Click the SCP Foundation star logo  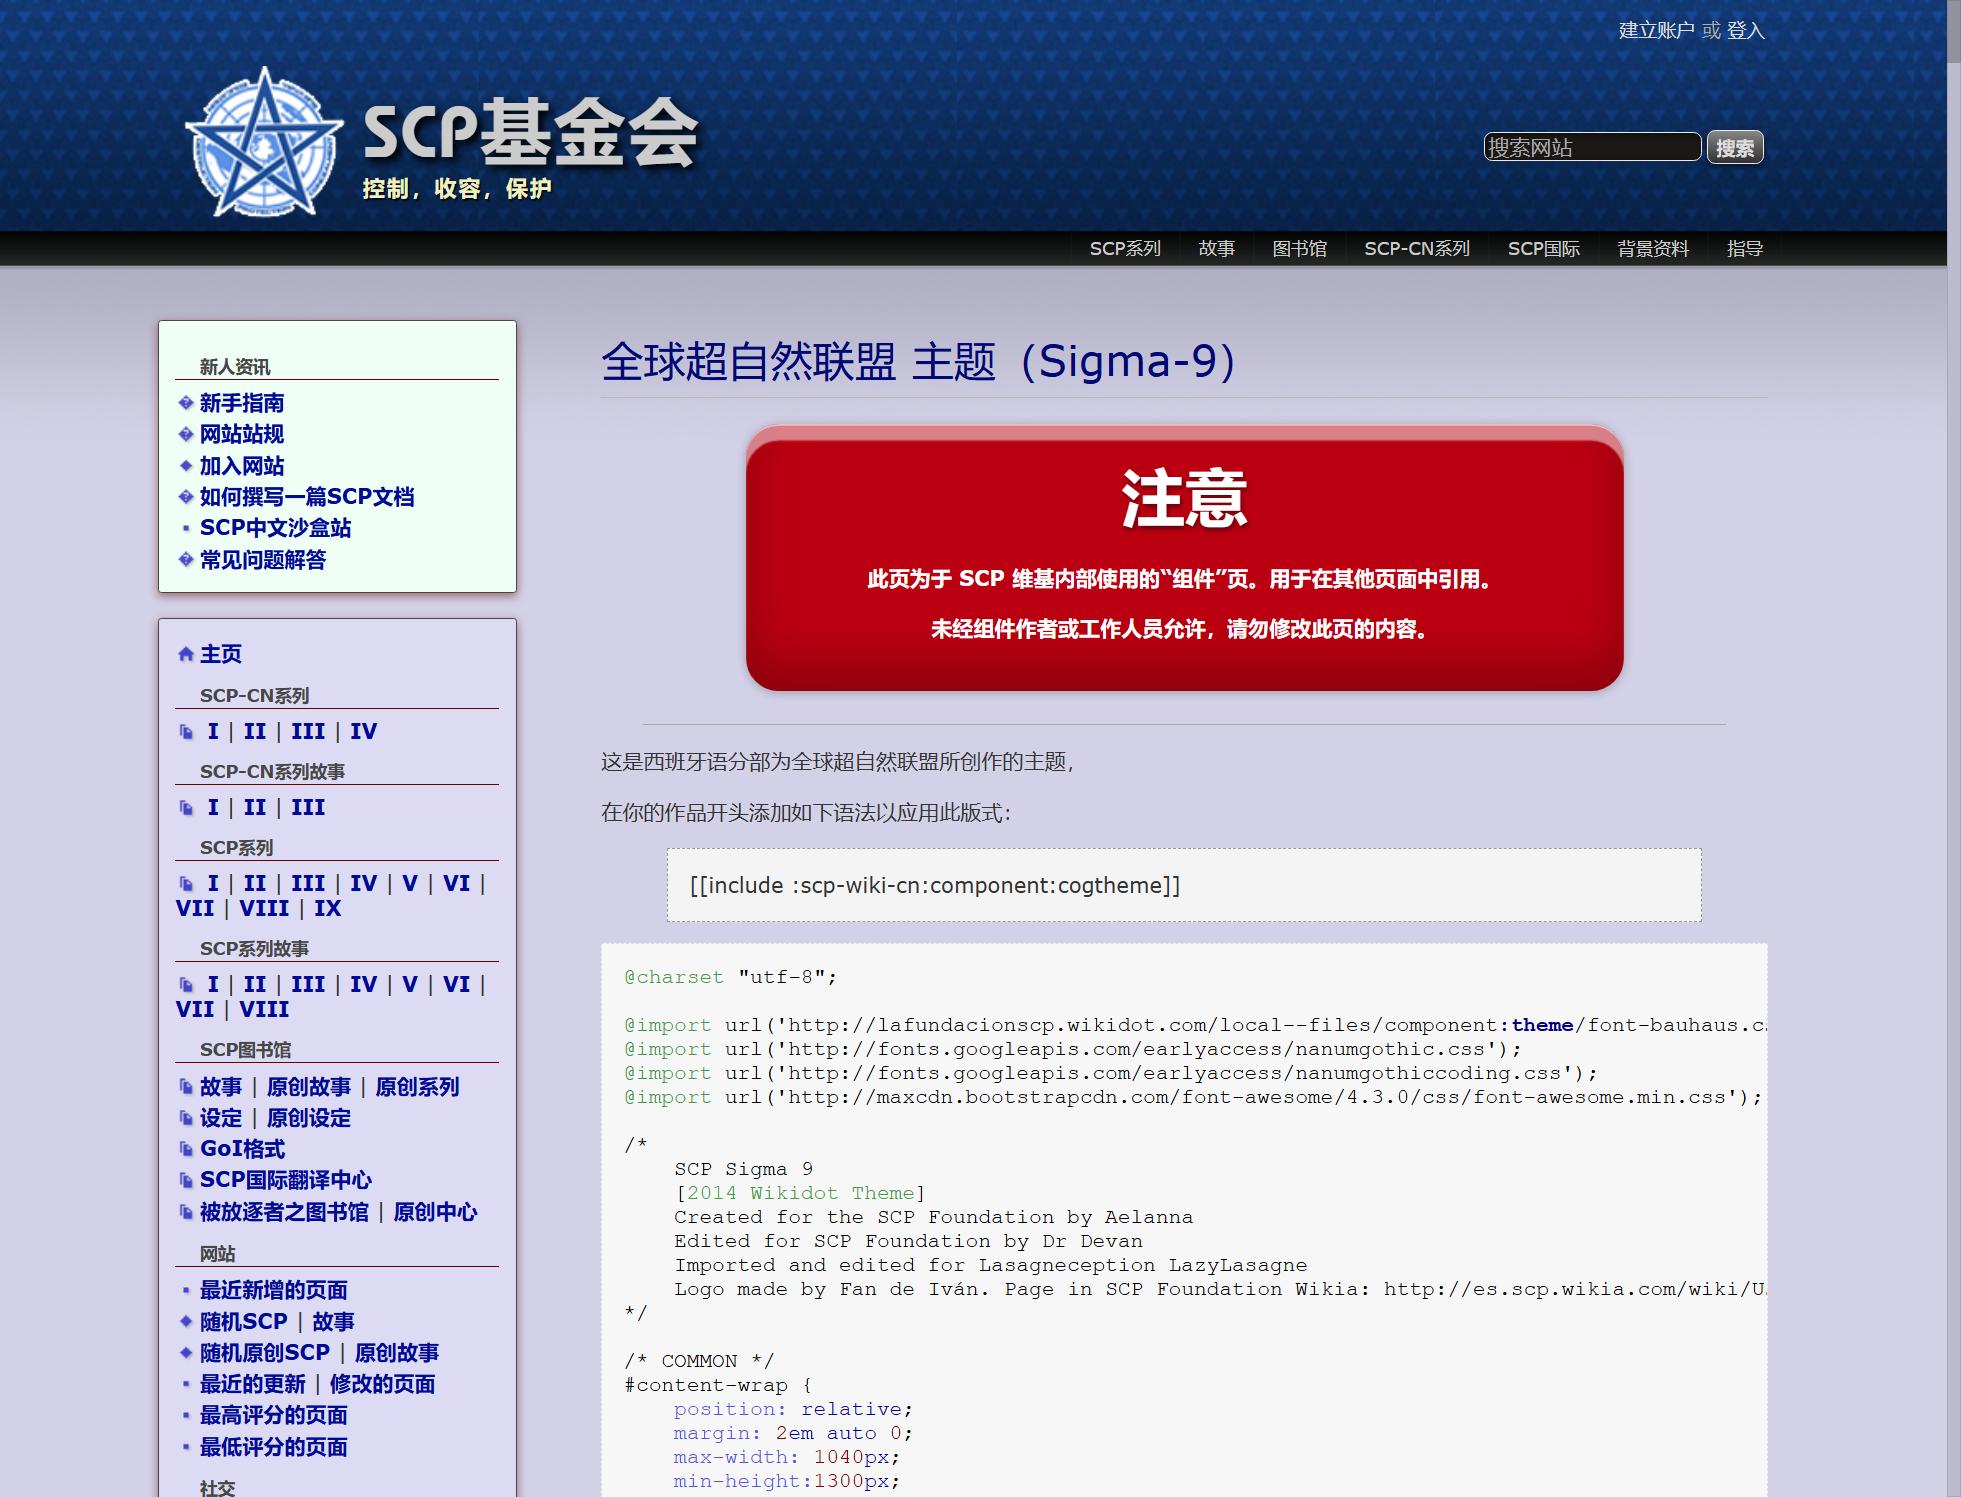tap(264, 143)
